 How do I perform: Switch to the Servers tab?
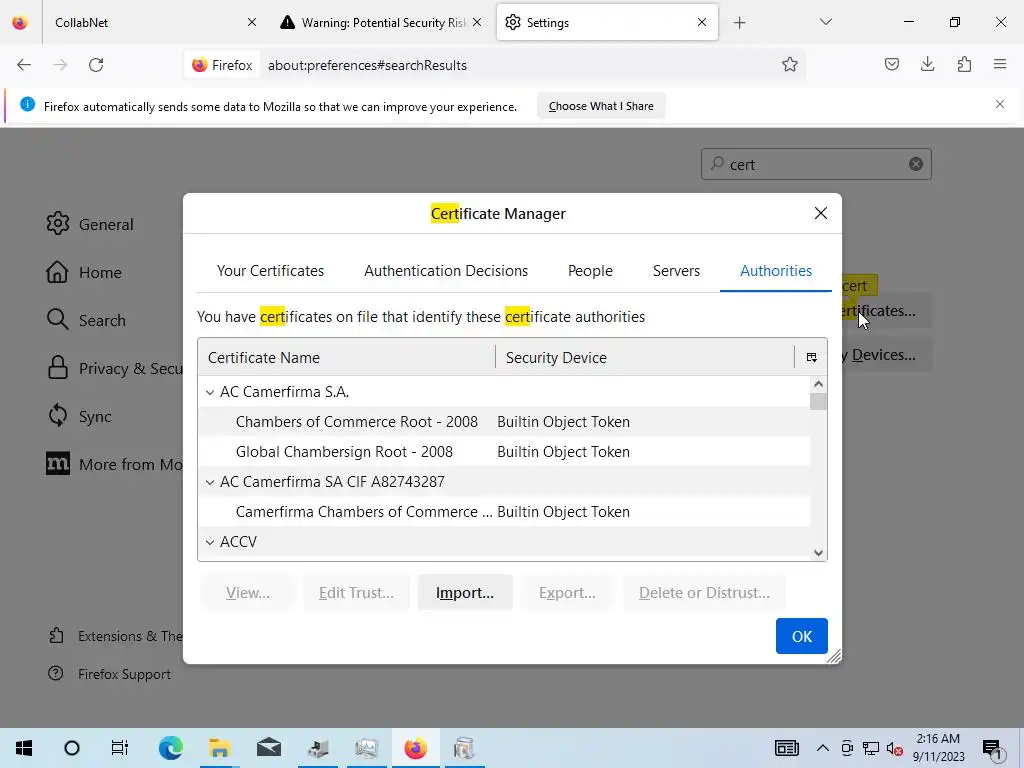pyautogui.click(x=676, y=270)
